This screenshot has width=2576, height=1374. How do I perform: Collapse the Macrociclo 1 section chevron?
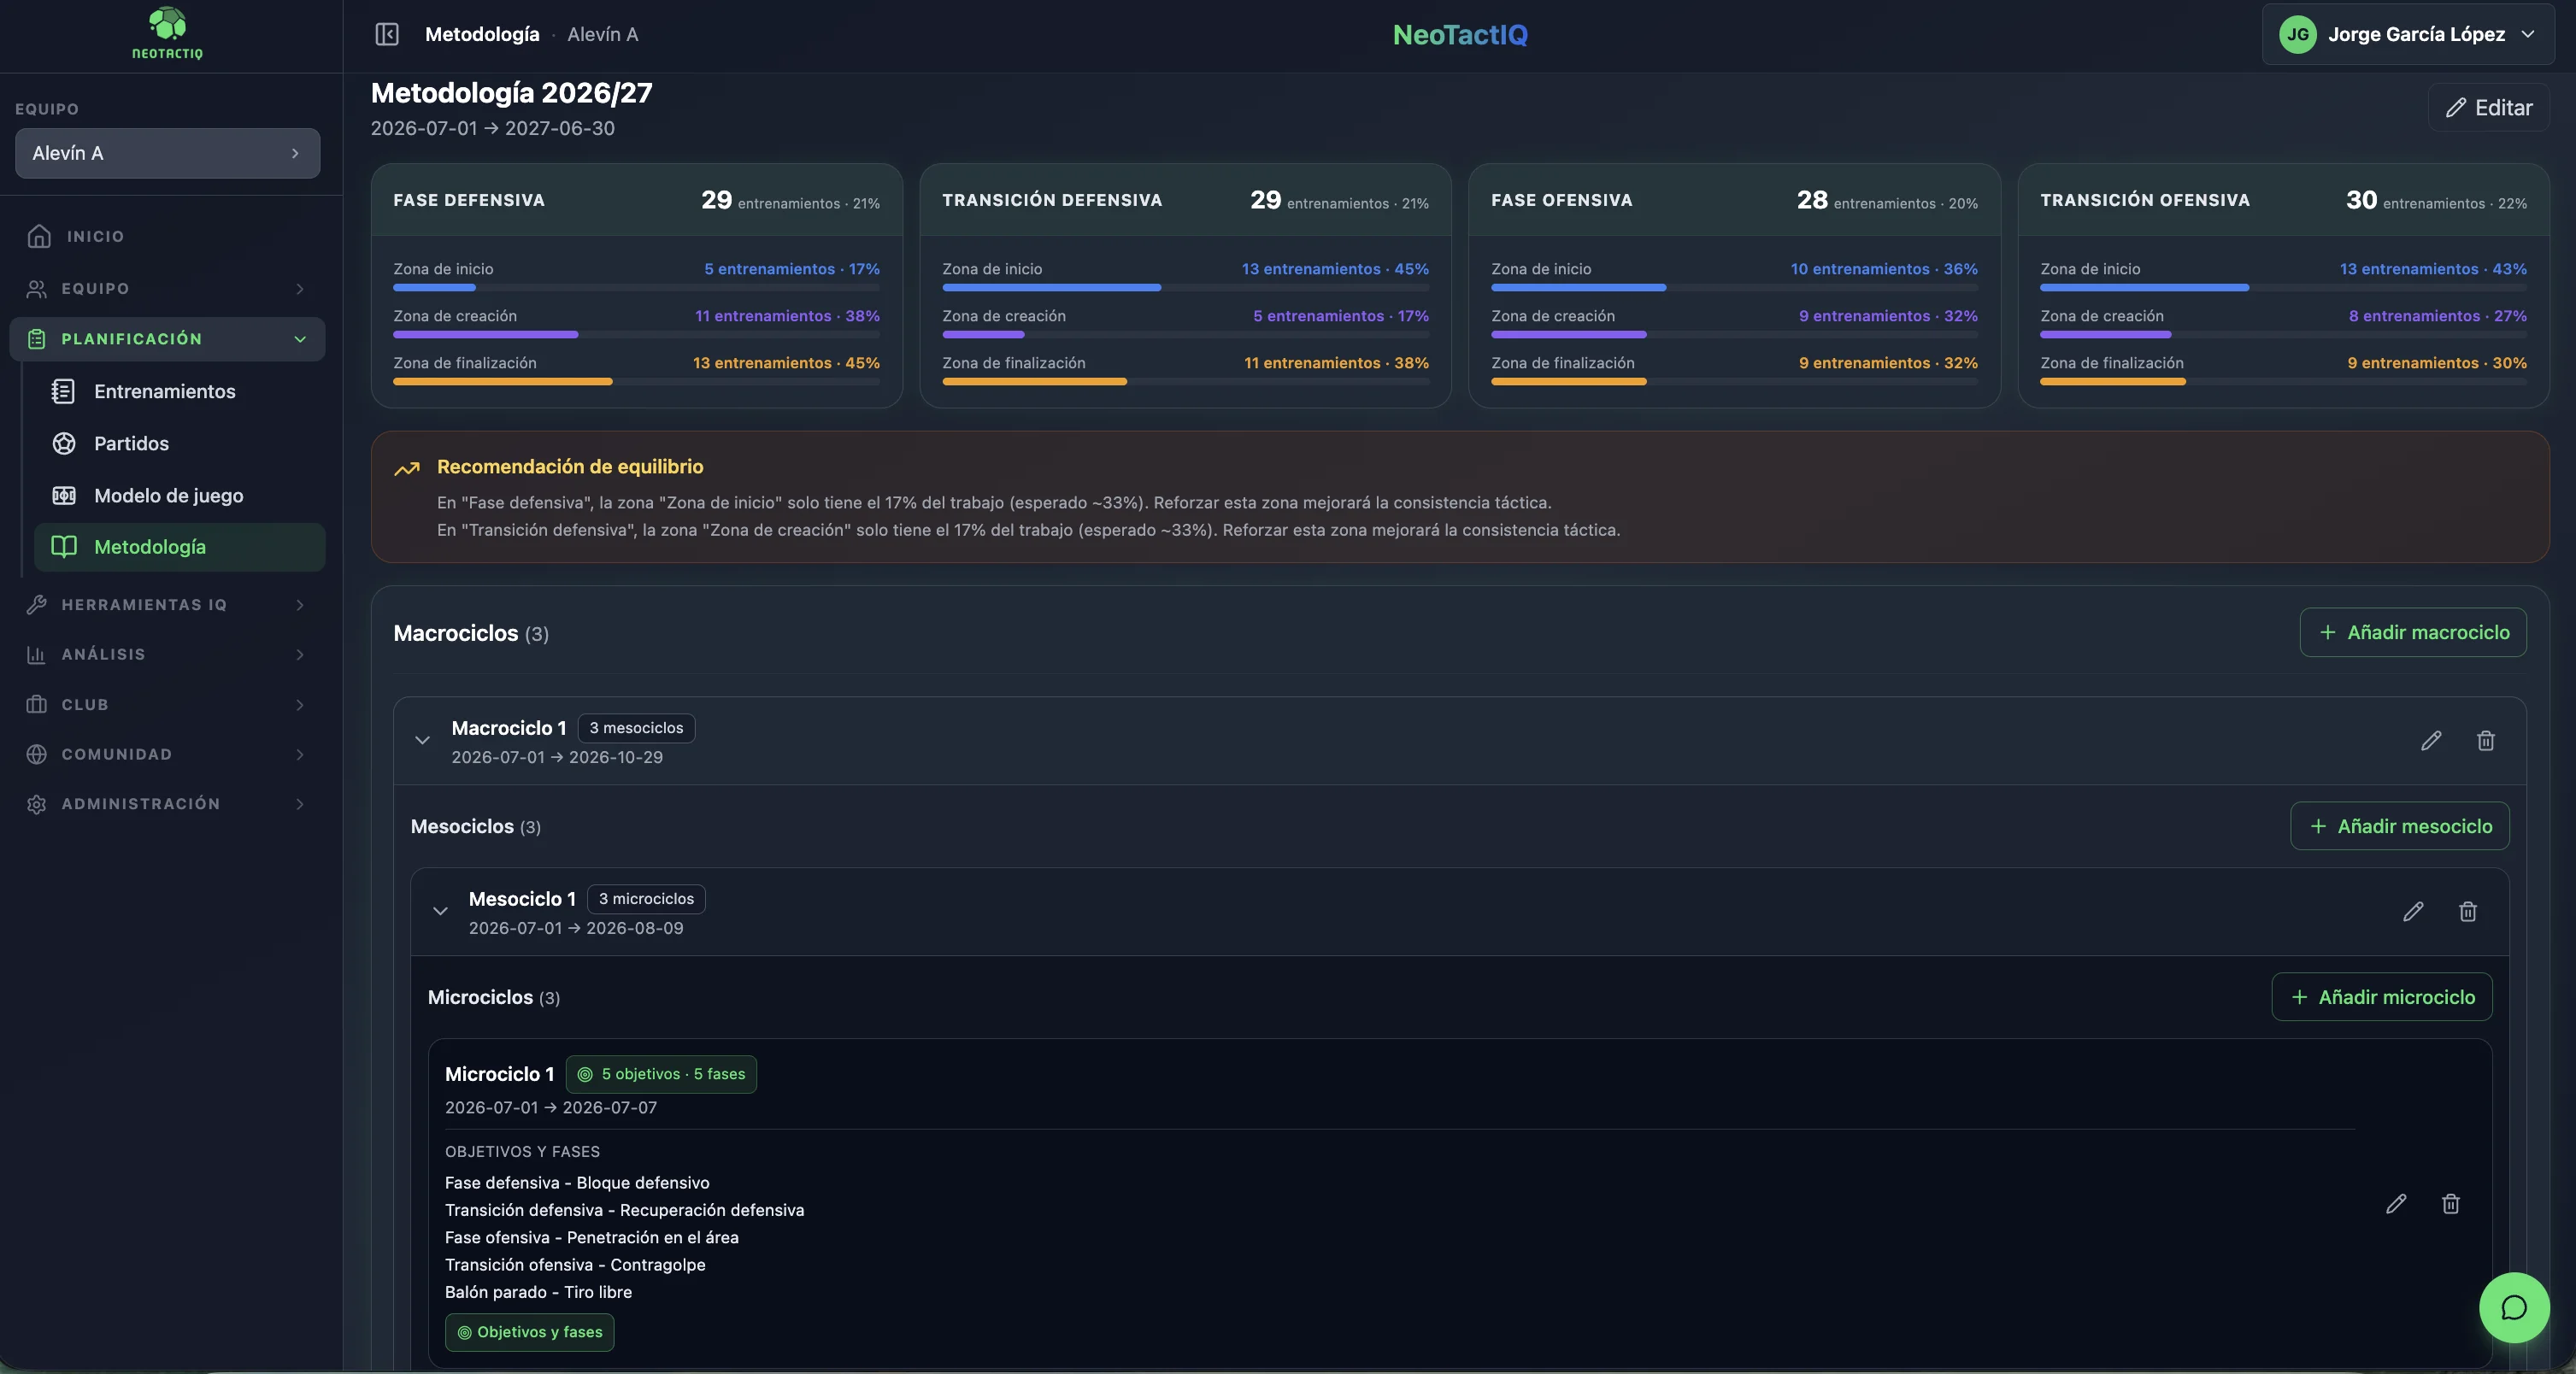click(422, 740)
